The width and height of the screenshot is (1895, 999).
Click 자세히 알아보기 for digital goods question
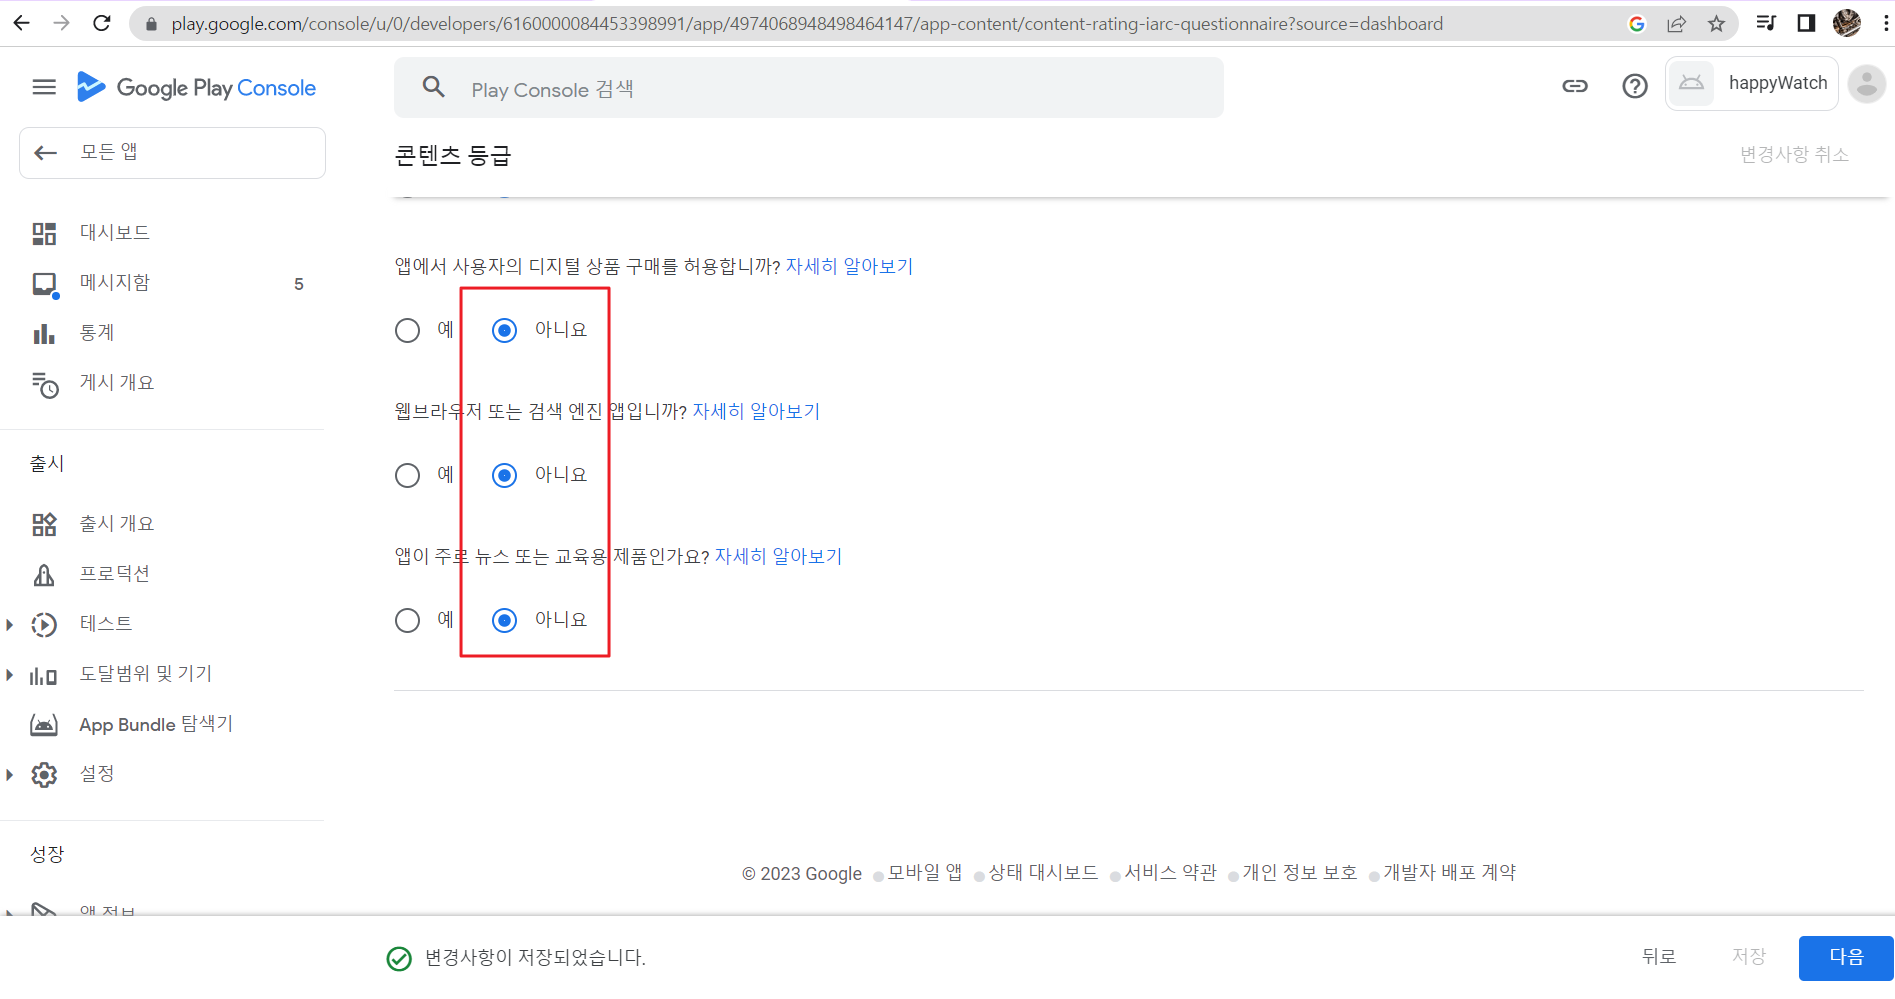click(x=849, y=266)
